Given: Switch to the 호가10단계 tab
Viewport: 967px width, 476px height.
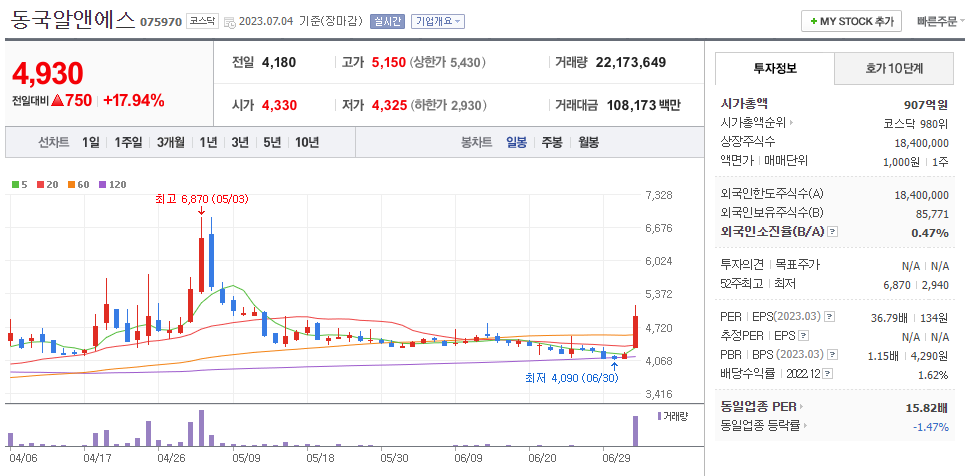Looking at the screenshot, I should 894,68.
